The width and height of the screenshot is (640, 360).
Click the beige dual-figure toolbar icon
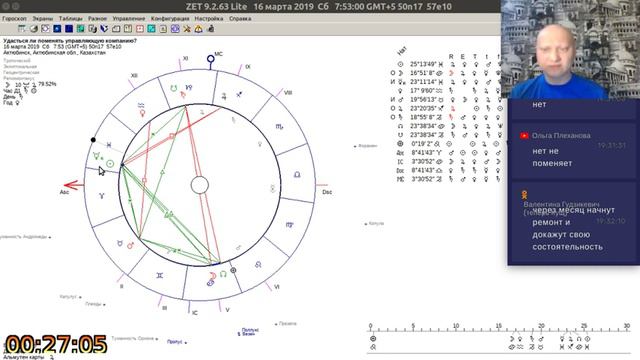click(x=128, y=29)
